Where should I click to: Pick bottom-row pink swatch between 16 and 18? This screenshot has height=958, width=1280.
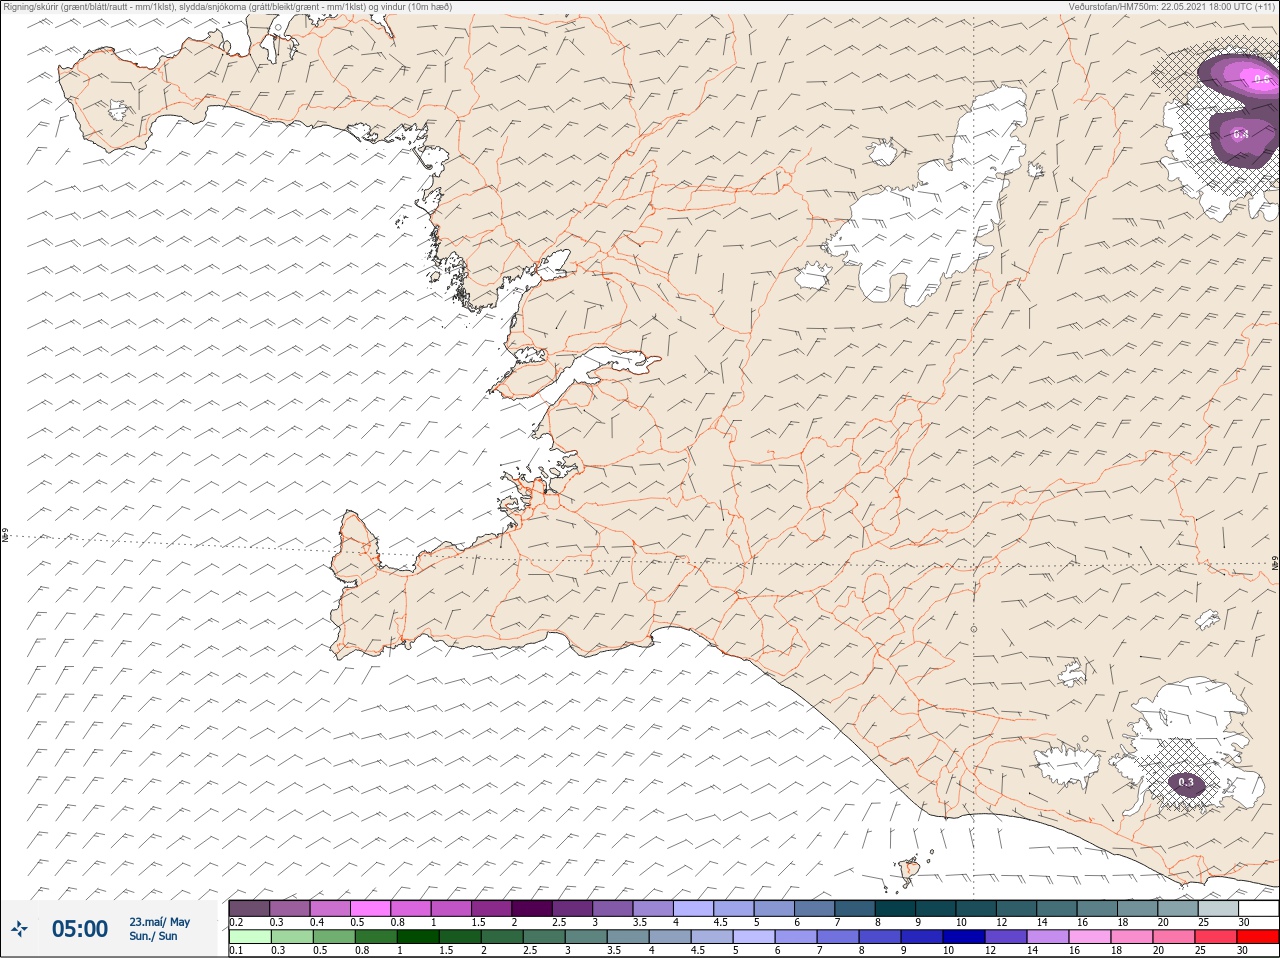point(1090,937)
